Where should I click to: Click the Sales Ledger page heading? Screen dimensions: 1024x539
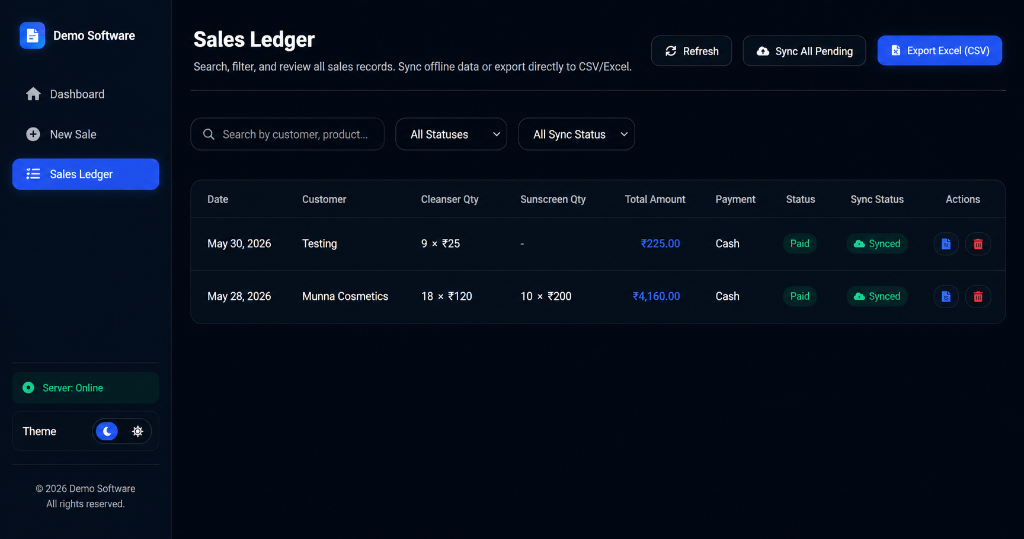coord(254,39)
